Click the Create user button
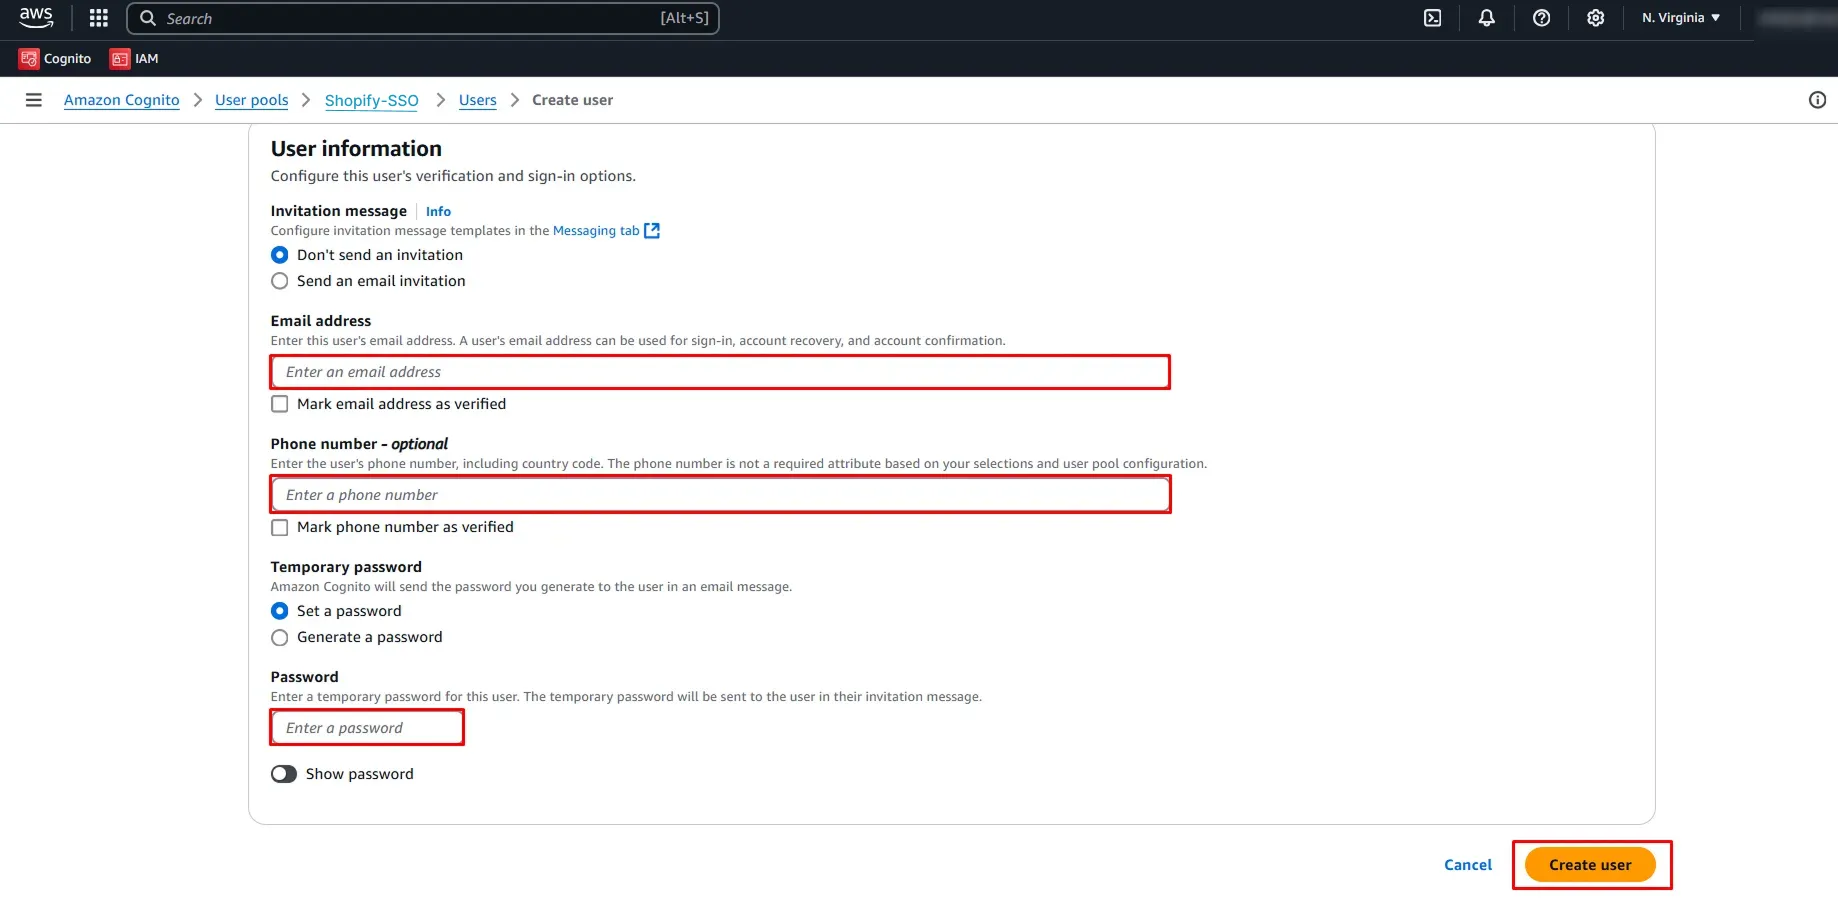The image size is (1838, 898). coord(1590,865)
